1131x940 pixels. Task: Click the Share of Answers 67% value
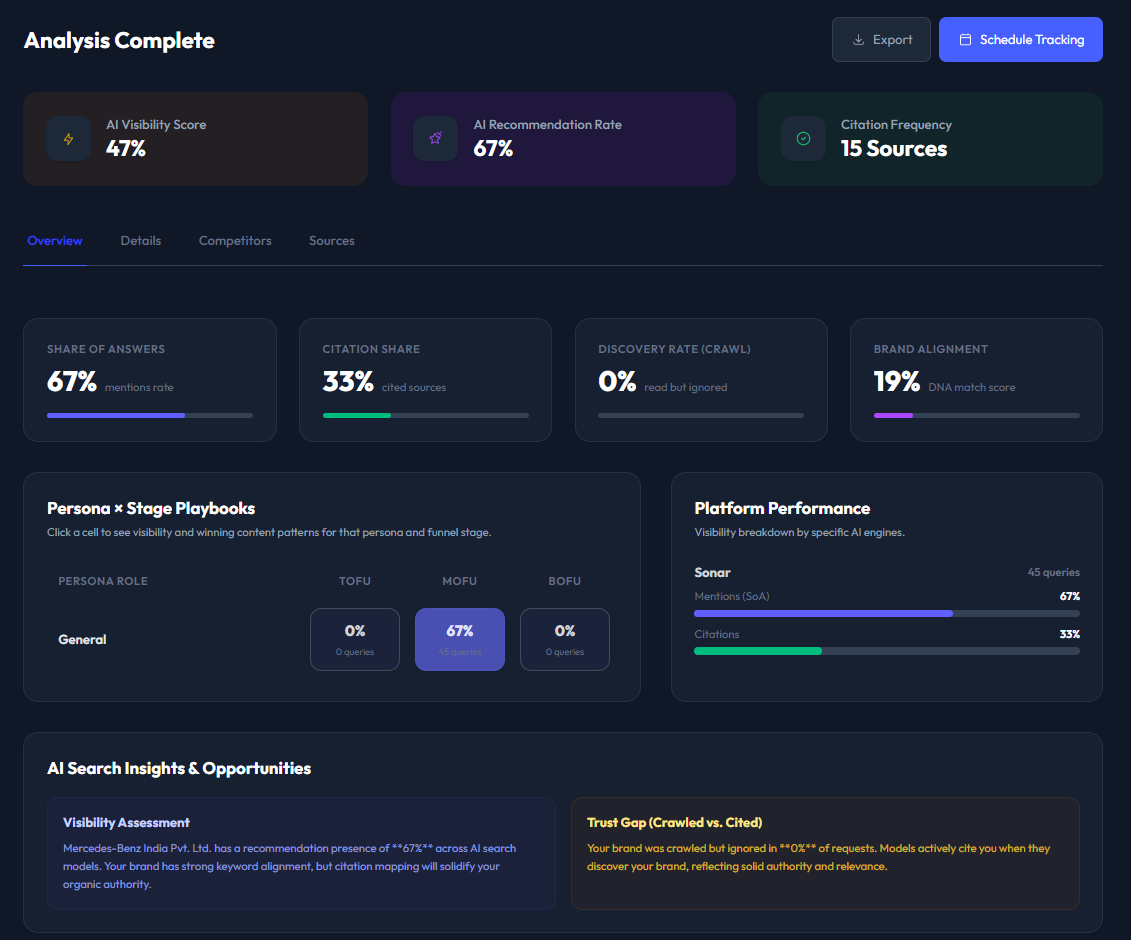[72, 381]
